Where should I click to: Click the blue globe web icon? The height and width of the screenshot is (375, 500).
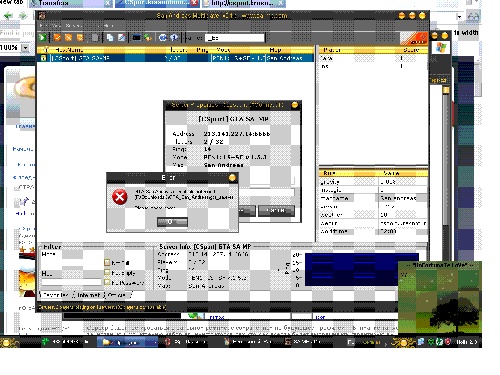[162, 37]
